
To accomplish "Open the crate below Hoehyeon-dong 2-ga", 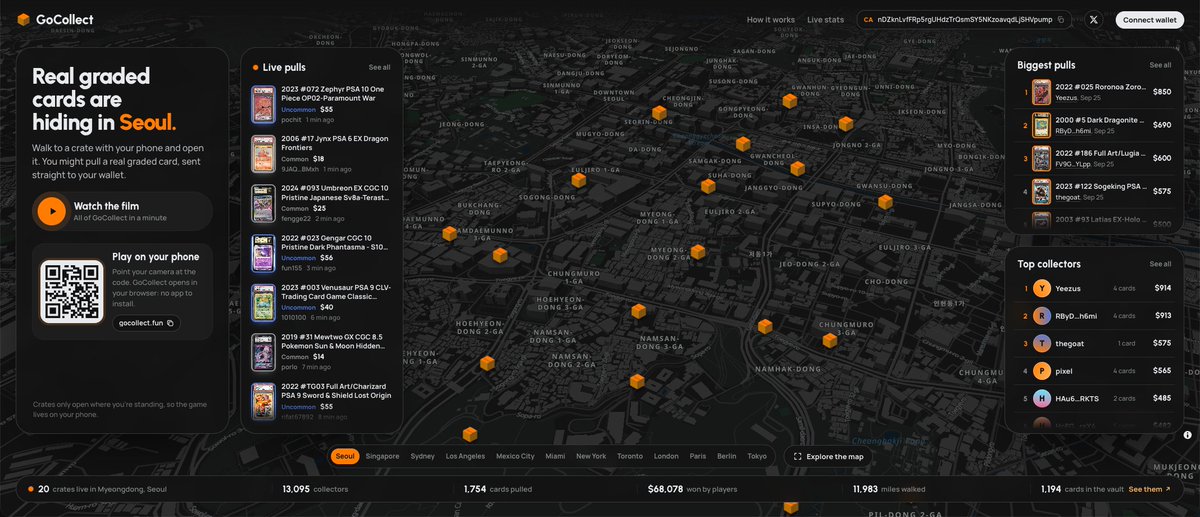I will 487,363.
